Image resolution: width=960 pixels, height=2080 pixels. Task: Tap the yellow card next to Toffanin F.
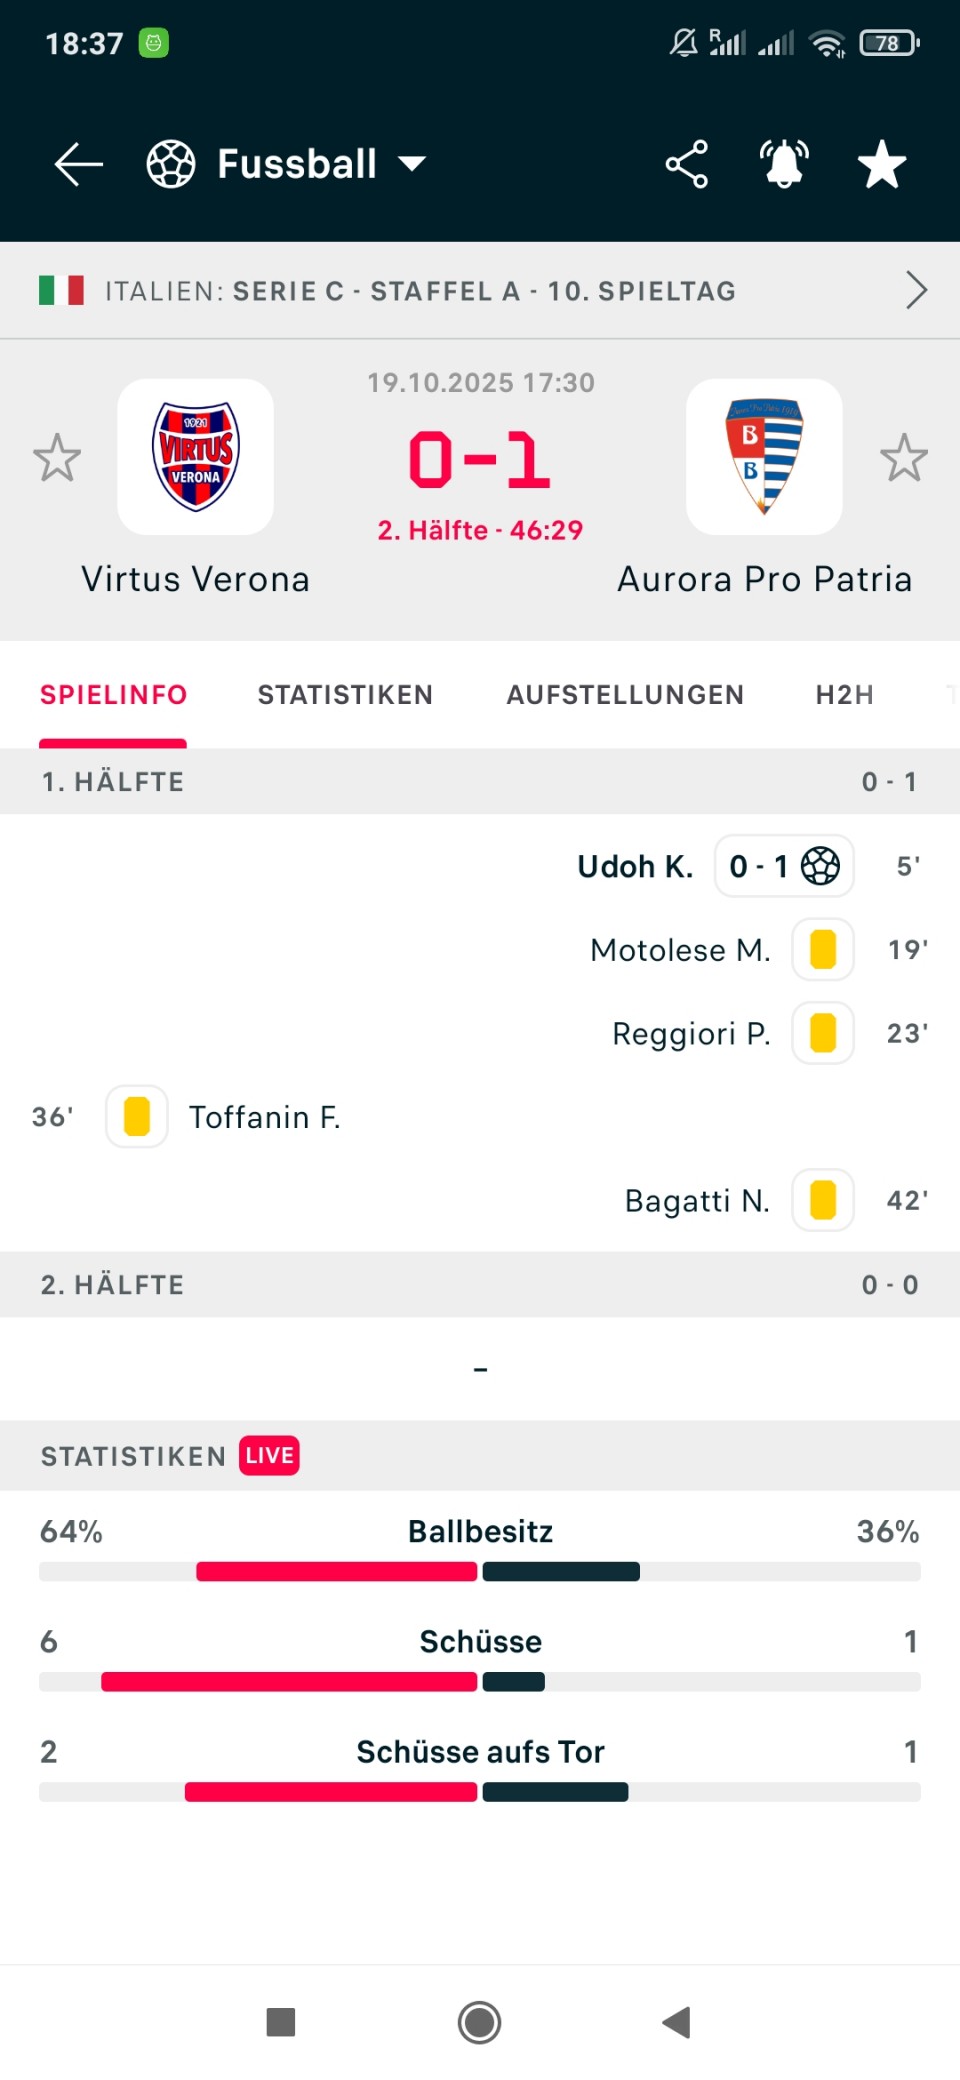[137, 1117]
